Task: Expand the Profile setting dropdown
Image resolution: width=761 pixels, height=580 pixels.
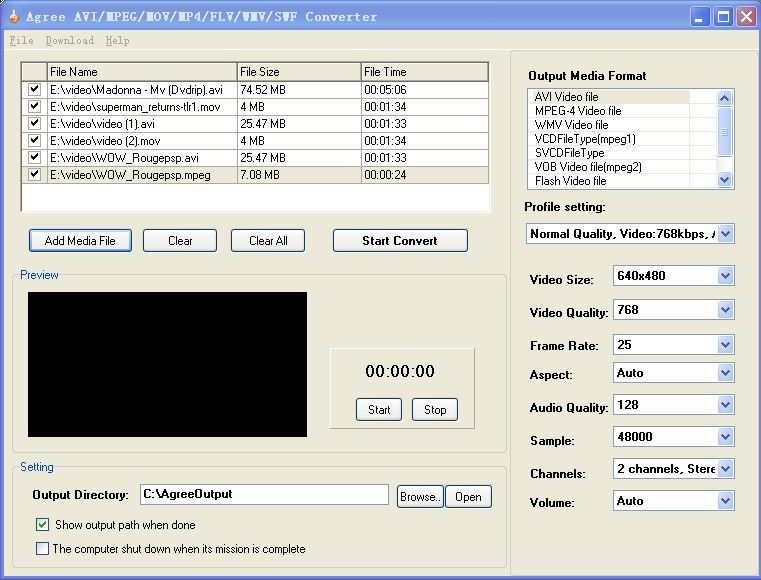Action: [x=726, y=233]
